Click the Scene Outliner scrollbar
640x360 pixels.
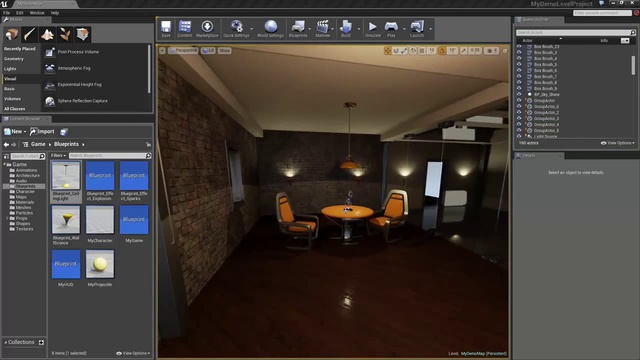click(633, 64)
